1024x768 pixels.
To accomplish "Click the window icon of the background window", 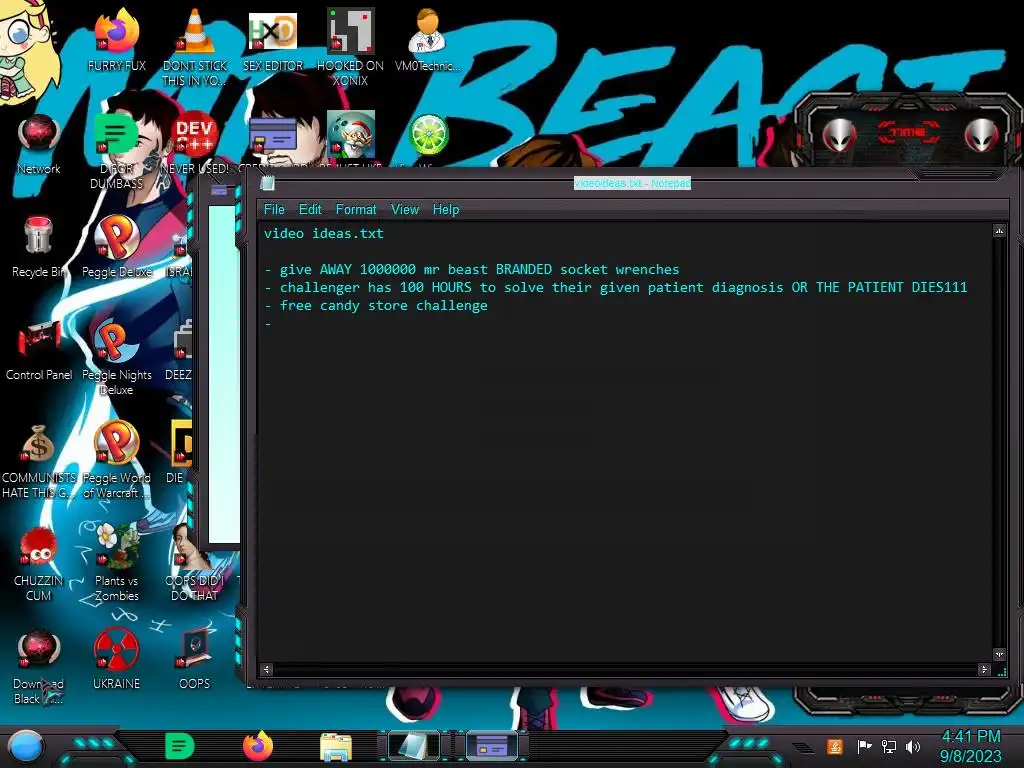I will (219, 190).
